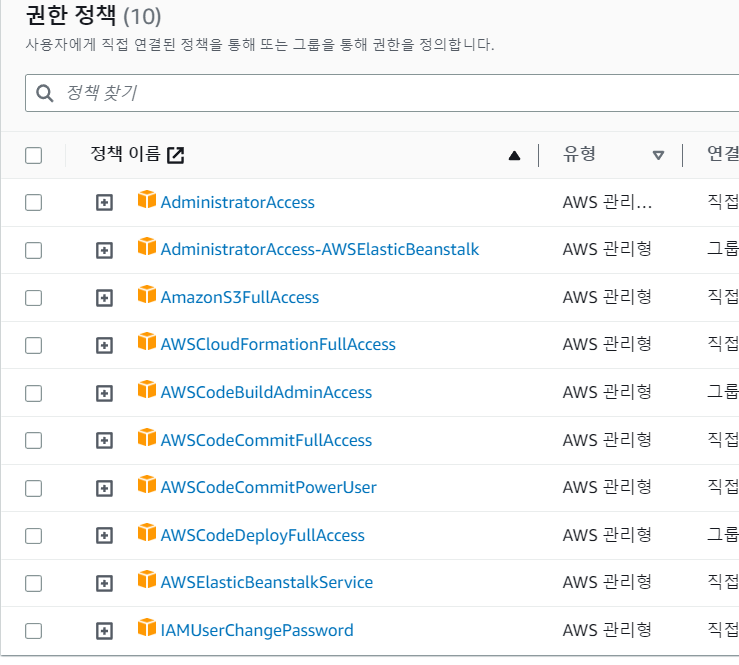Open AdministratorAccess-AWSElasticBeanstalk policy link
This screenshot has height=665, width=739.
(x=320, y=249)
